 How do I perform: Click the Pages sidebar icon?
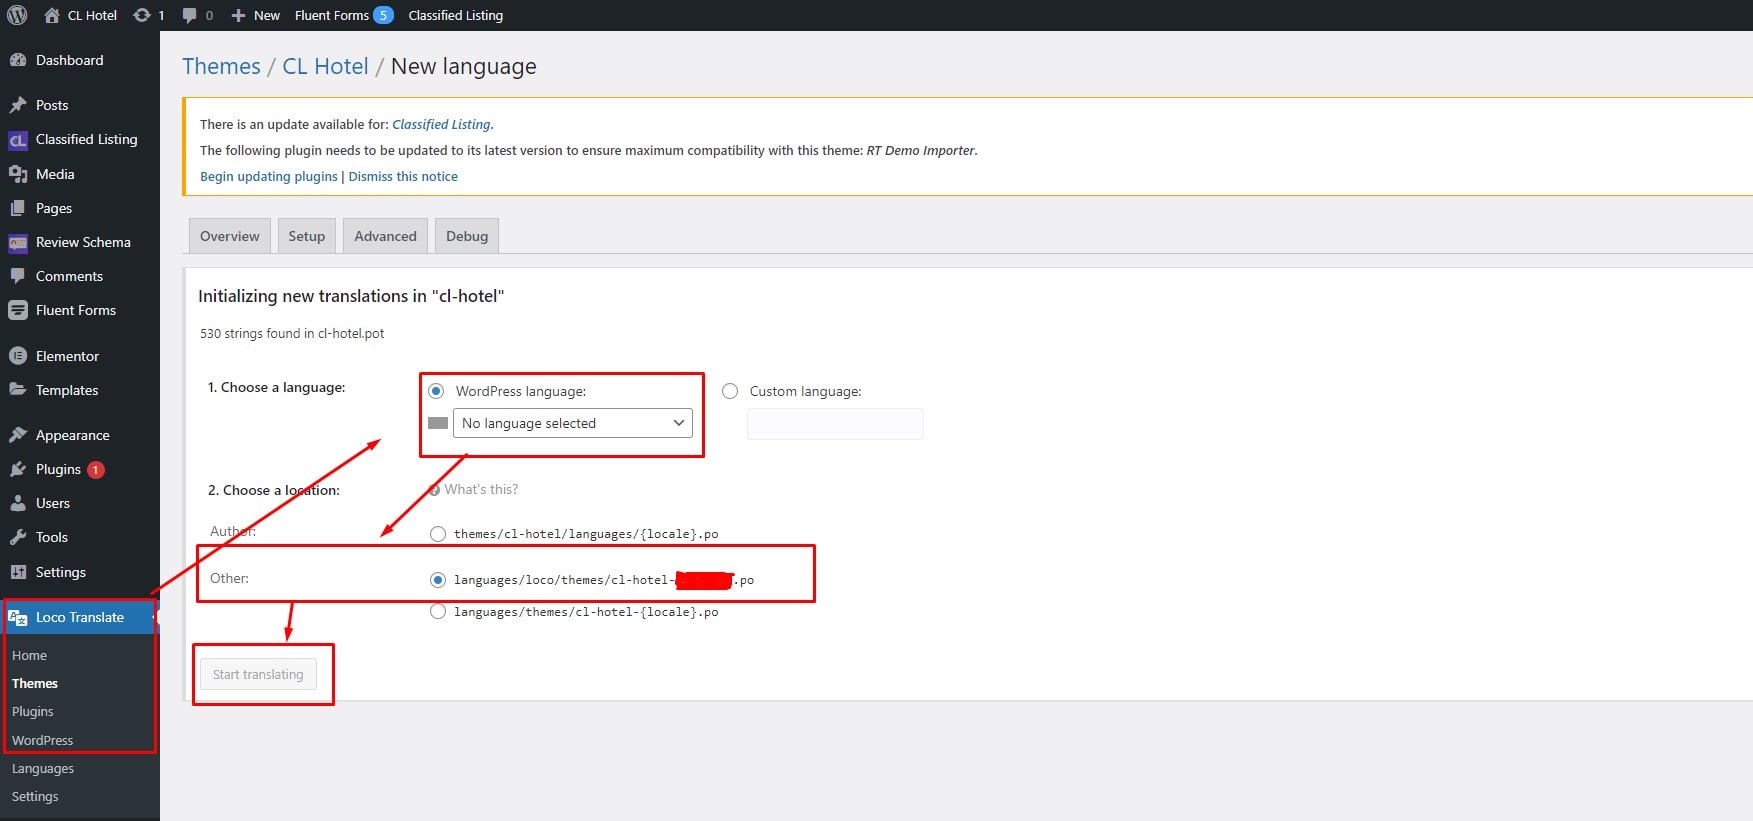click(18, 208)
